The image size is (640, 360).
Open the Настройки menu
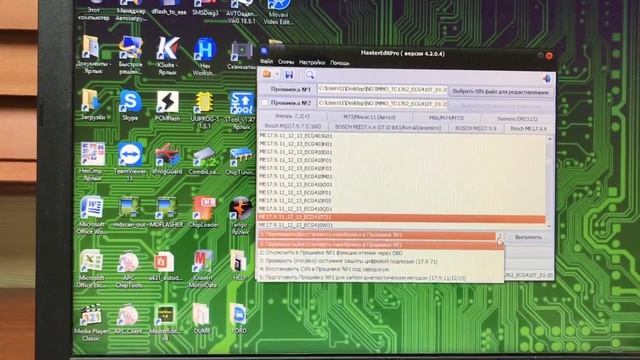[x=312, y=63]
